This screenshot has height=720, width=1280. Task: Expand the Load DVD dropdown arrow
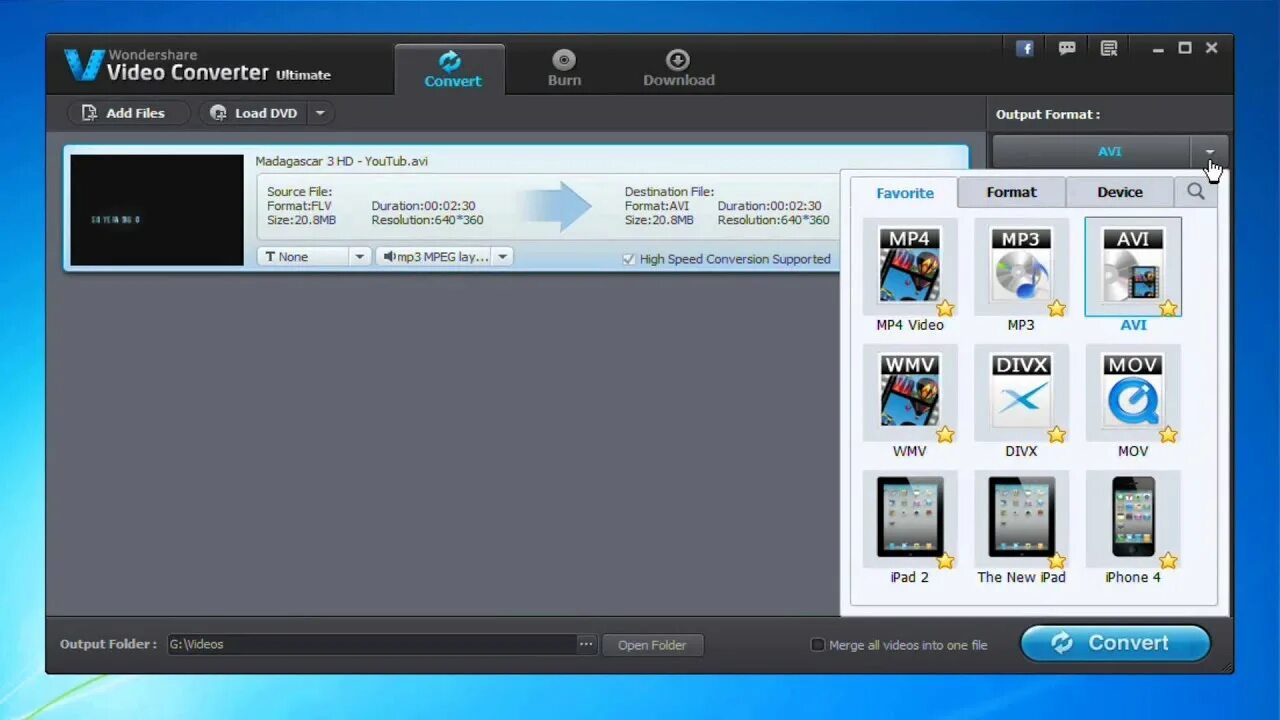[320, 113]
